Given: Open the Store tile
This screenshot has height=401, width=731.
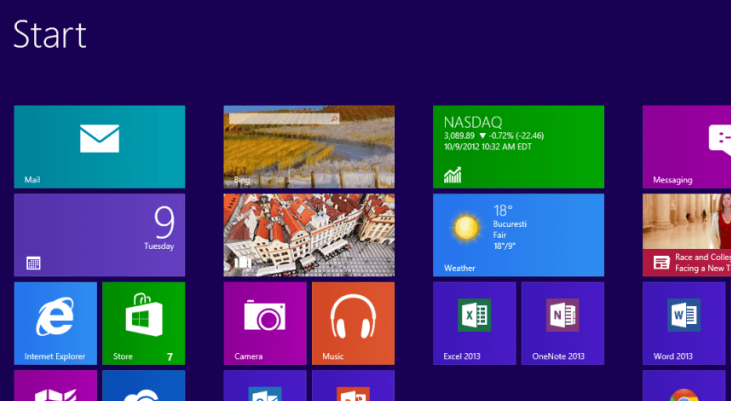Looking at the screenshot, I should [144, 323].
